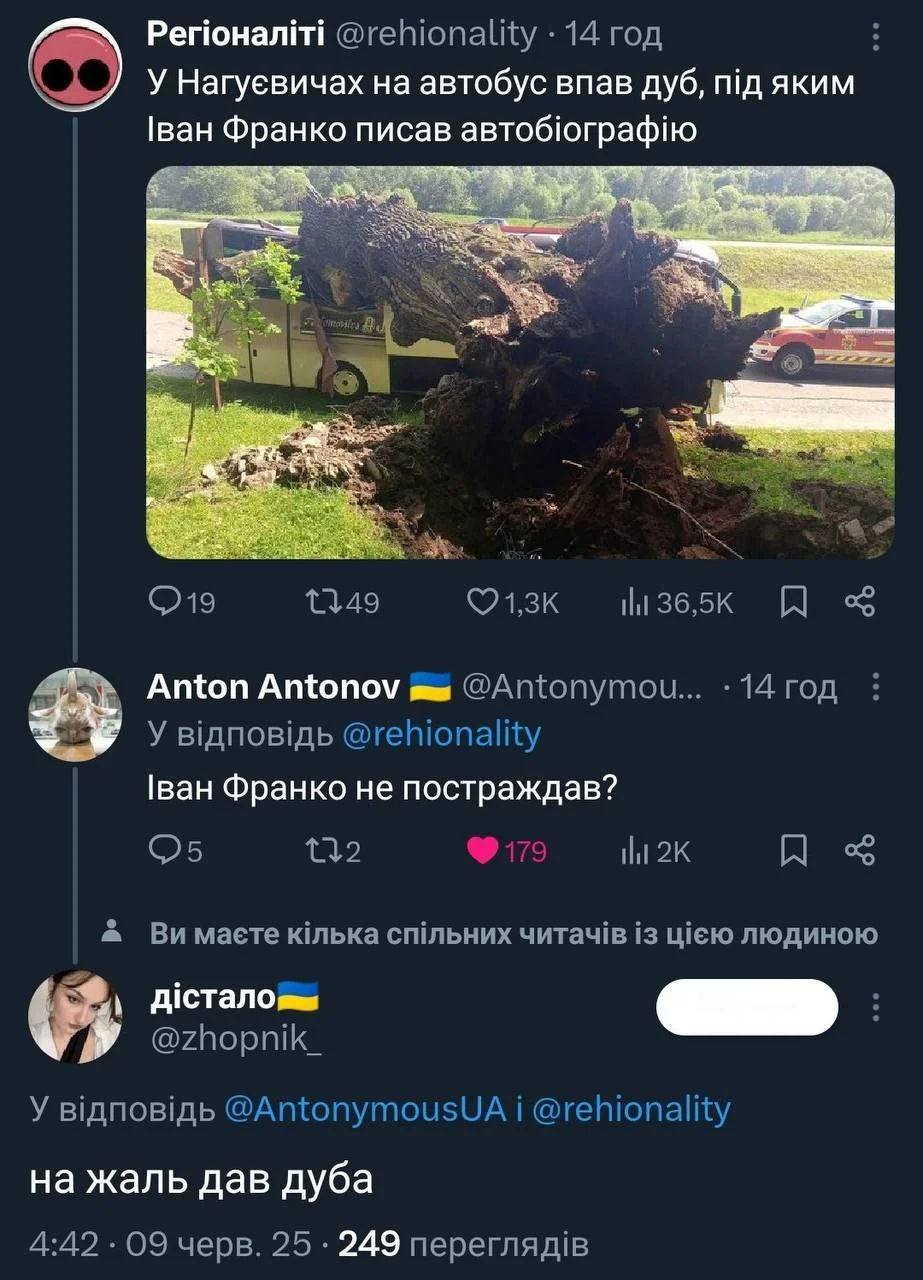This screenshot has width=923, height=1280.
Task: Retweet Anton Antonov's reply
Action: point(321,851)
